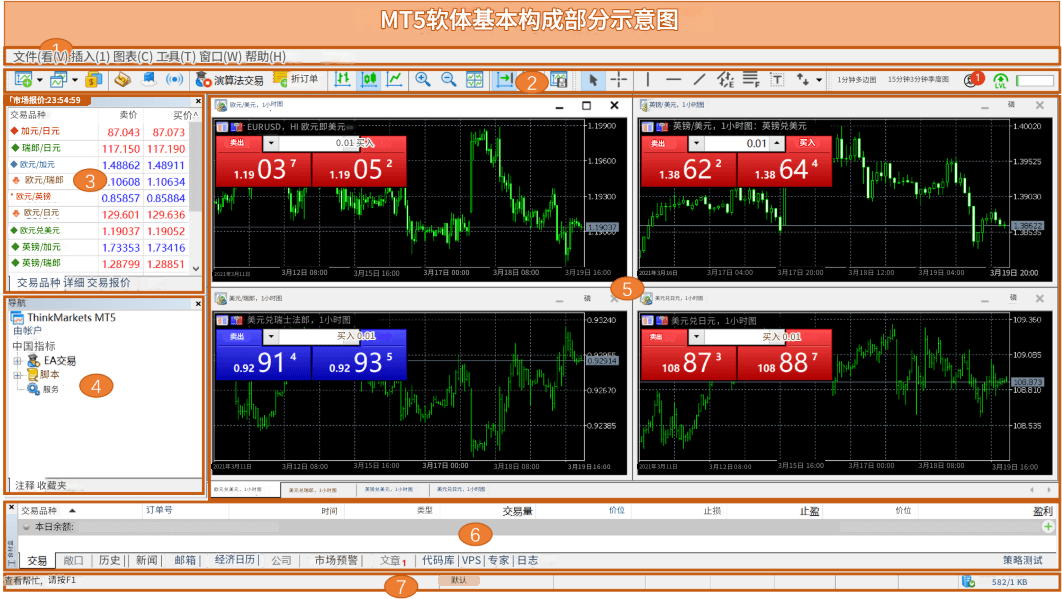The width and height of the screenshot is (1062, 599).
Task: Switch chart to candlestick display icon
Action: (x=368, y=80)
